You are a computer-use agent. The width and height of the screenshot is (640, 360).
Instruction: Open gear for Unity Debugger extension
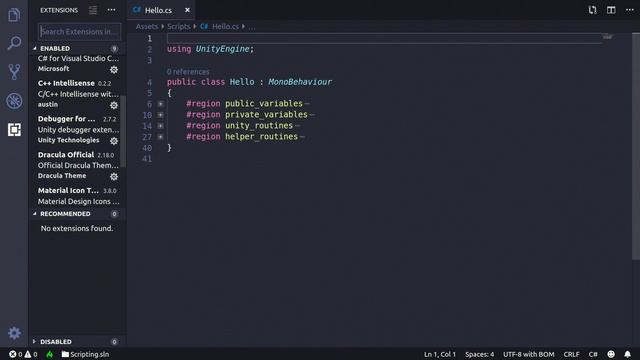[x=114, y=141]
